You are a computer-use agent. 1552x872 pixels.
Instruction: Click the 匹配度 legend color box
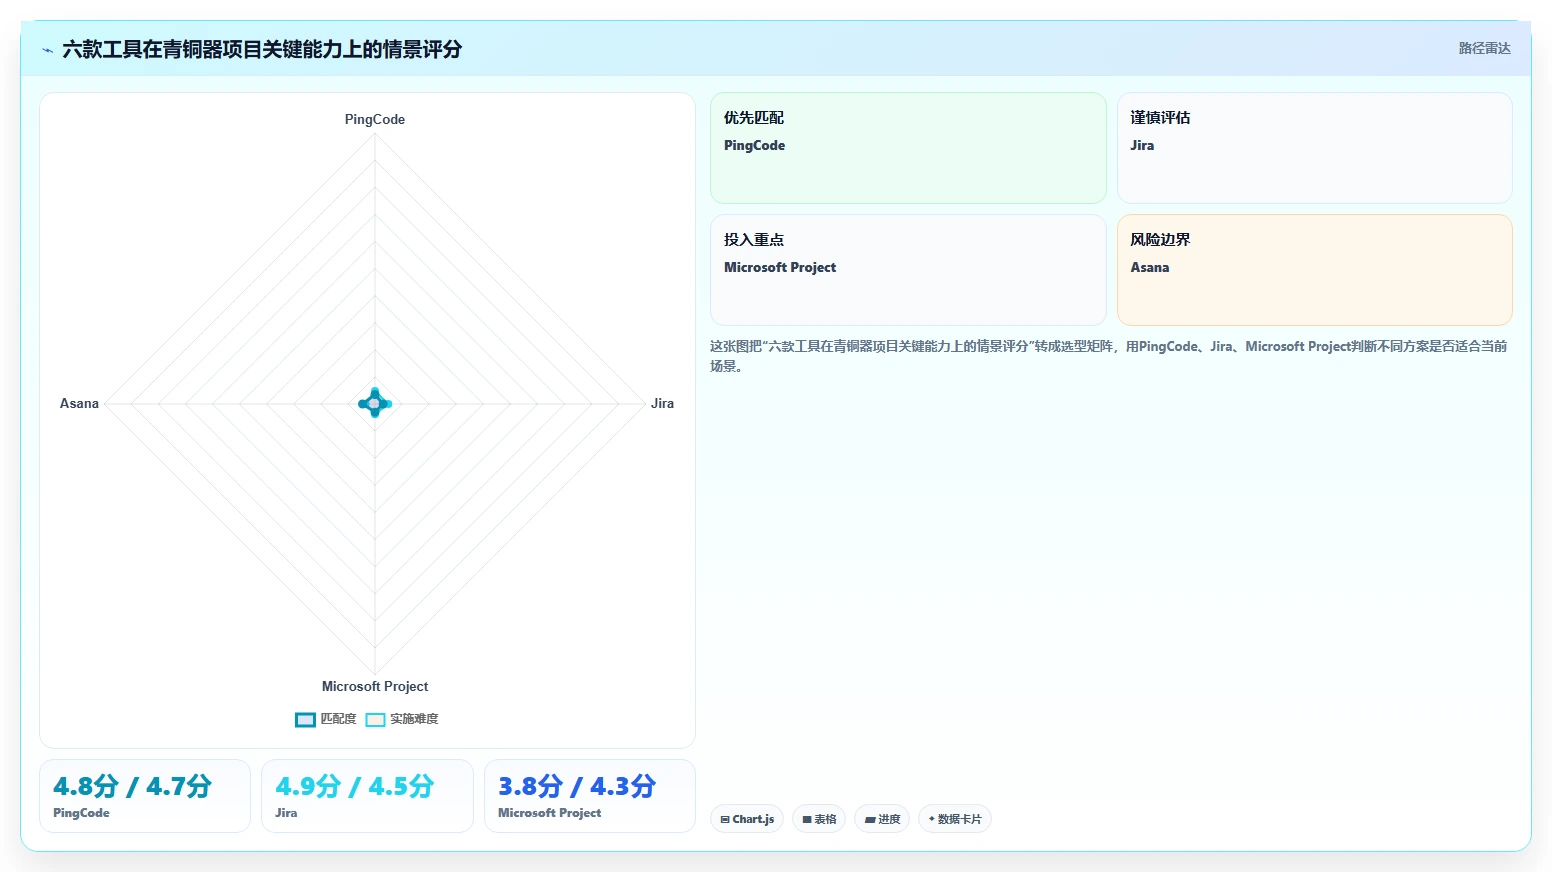305,719
